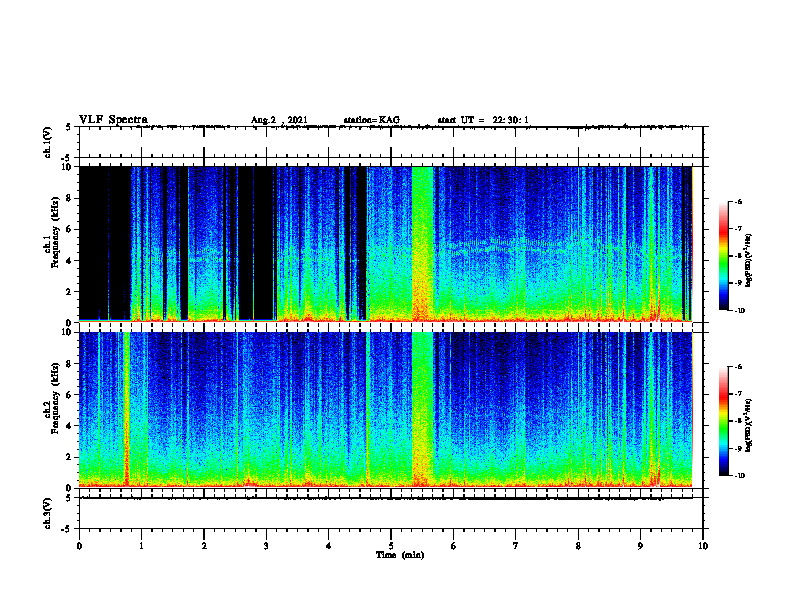Click the "-5" volt tick on ch.1(V) axis
This screenshot has width=792, height=612.
point(67,158)
